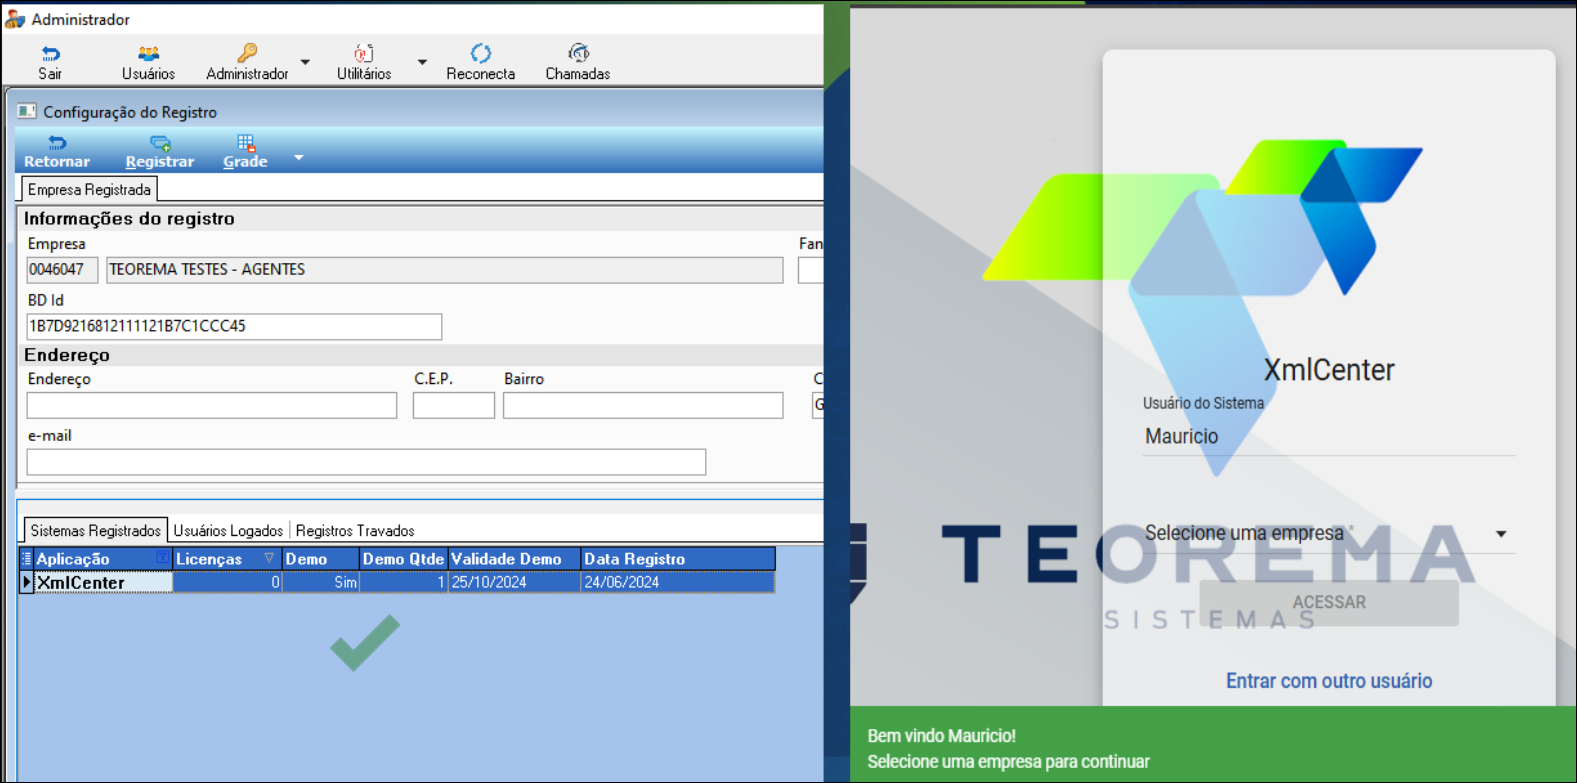This screenshot has height=783, width=1577.
Task: Click the ACESSAR button
Action: (x=1328, y=602)
